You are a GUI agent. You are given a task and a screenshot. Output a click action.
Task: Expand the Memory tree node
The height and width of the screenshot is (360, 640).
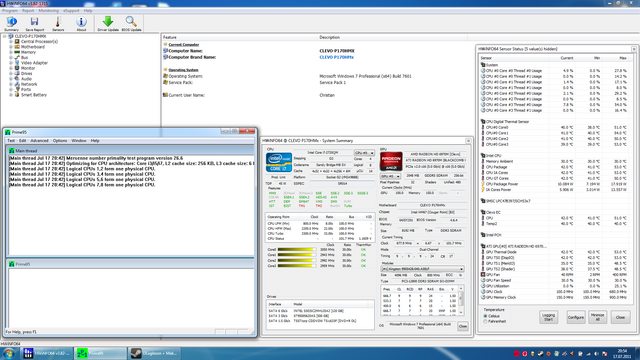click(11, 52)
